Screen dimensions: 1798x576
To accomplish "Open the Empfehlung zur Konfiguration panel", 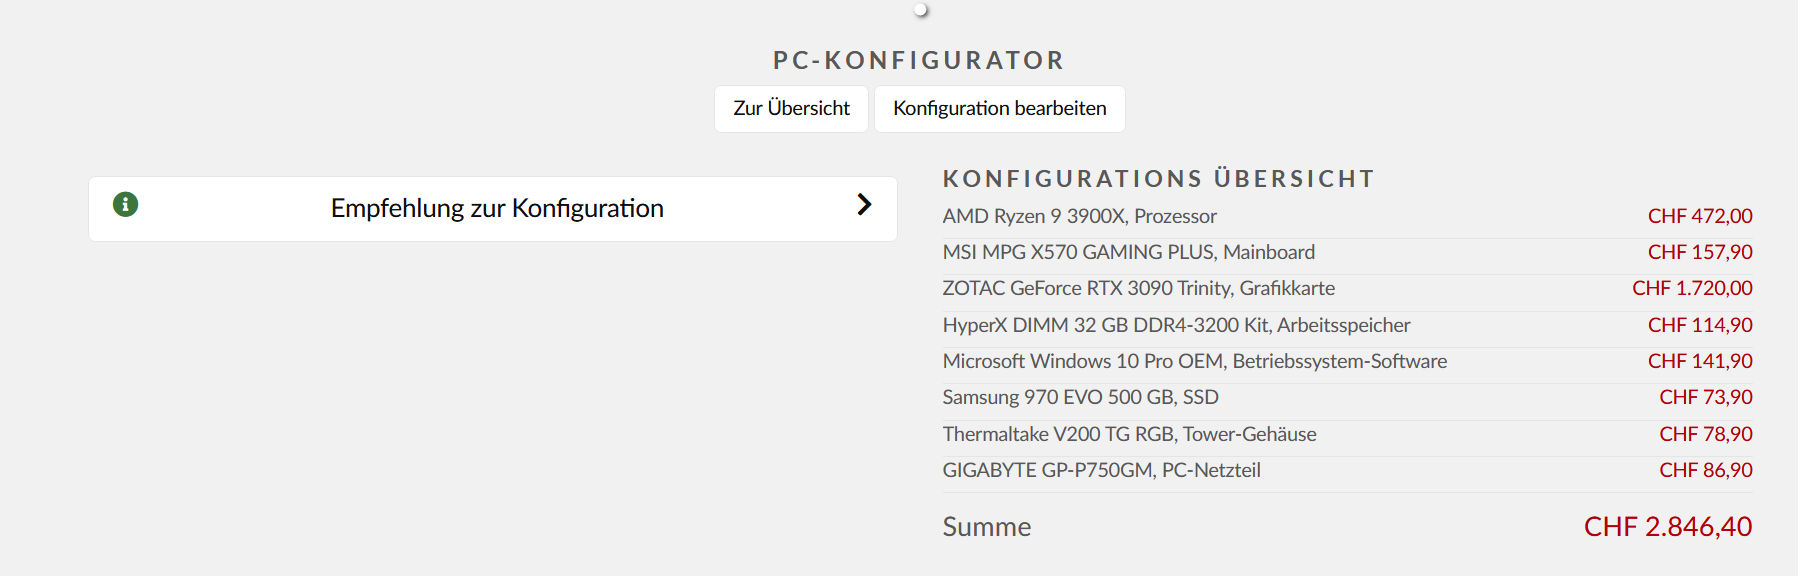I will point(497,208).
